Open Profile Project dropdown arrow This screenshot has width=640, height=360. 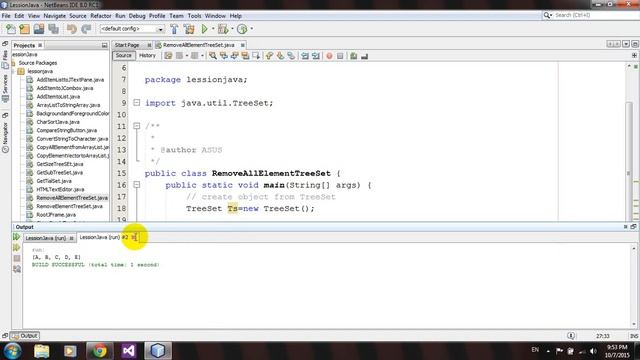click(251, 29)
